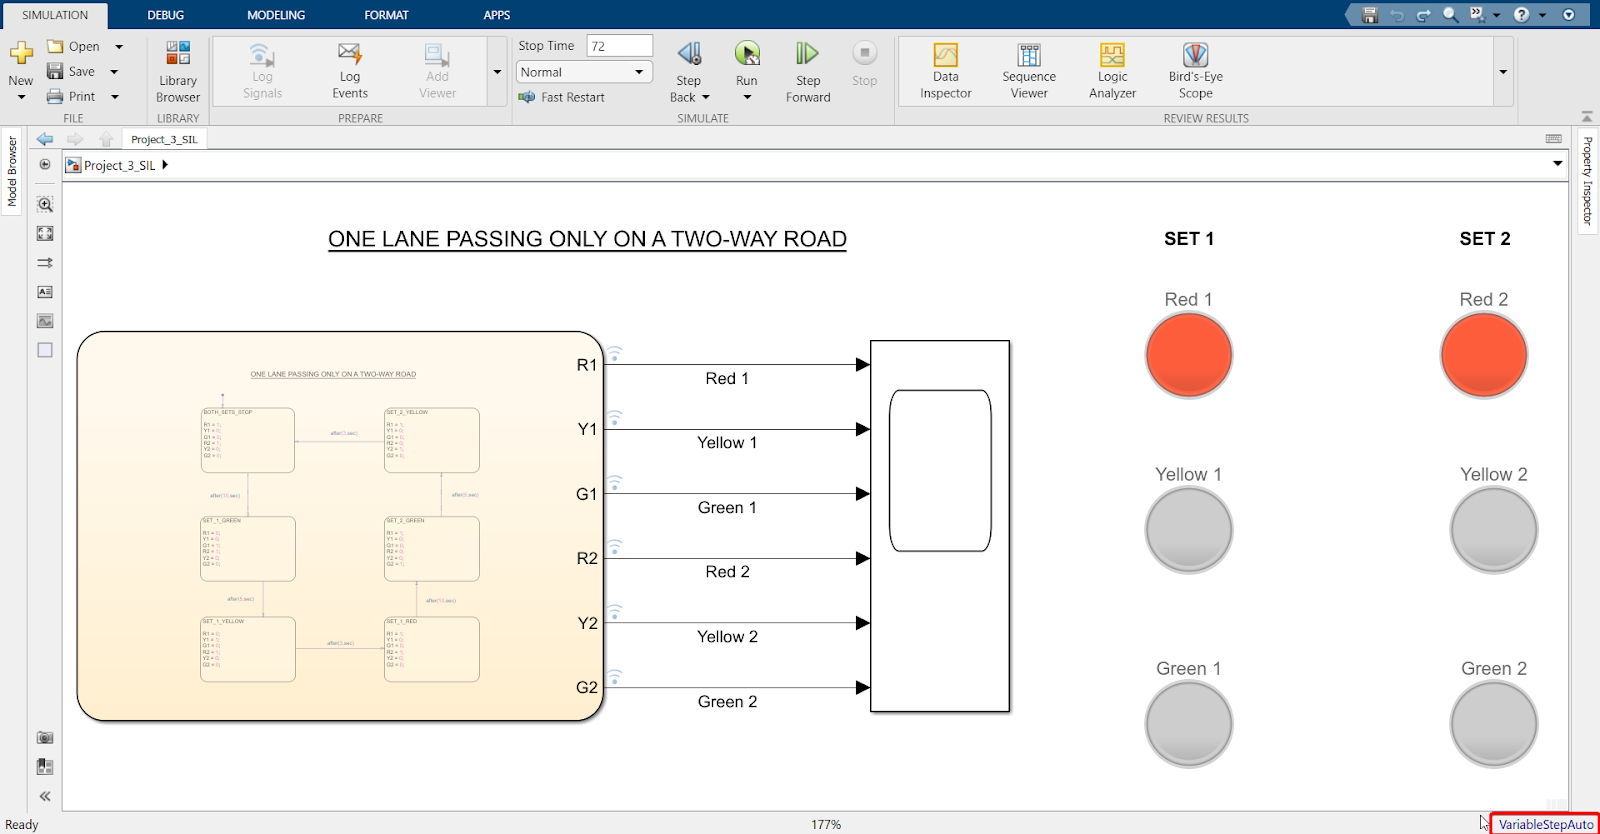Click Fit to View icon
The width and height of the screenshot is (1600, 834).
[x=45, y=233]
